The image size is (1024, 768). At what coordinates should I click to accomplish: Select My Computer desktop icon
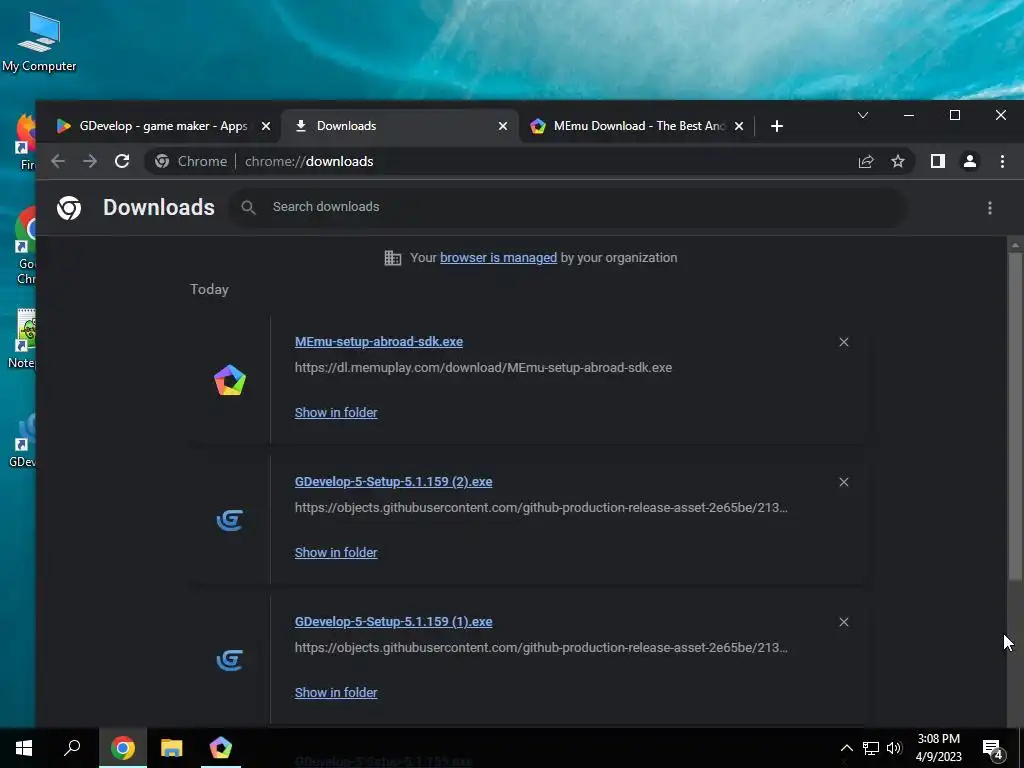click(x=39, y=42)
